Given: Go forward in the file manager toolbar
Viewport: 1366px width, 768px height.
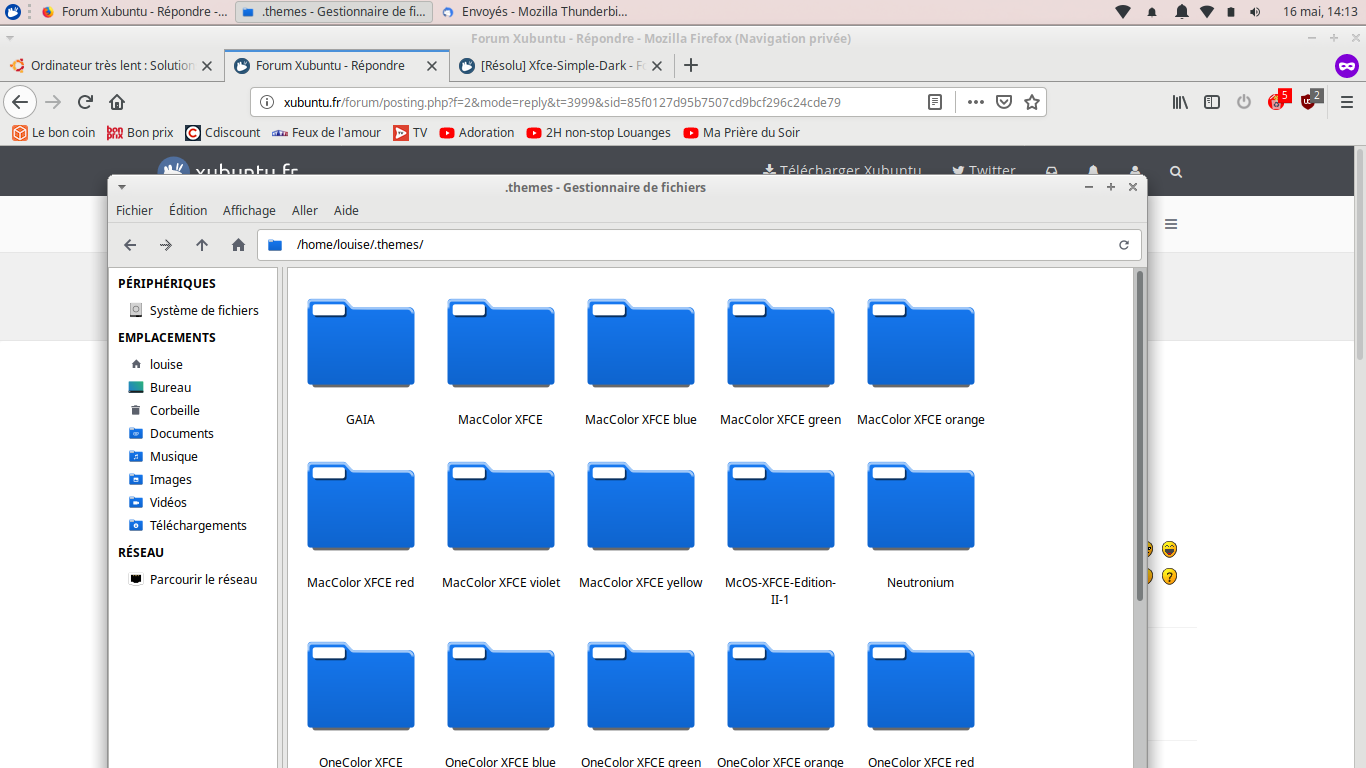Looking at the screenshot, I should click(x=166, y=245).
